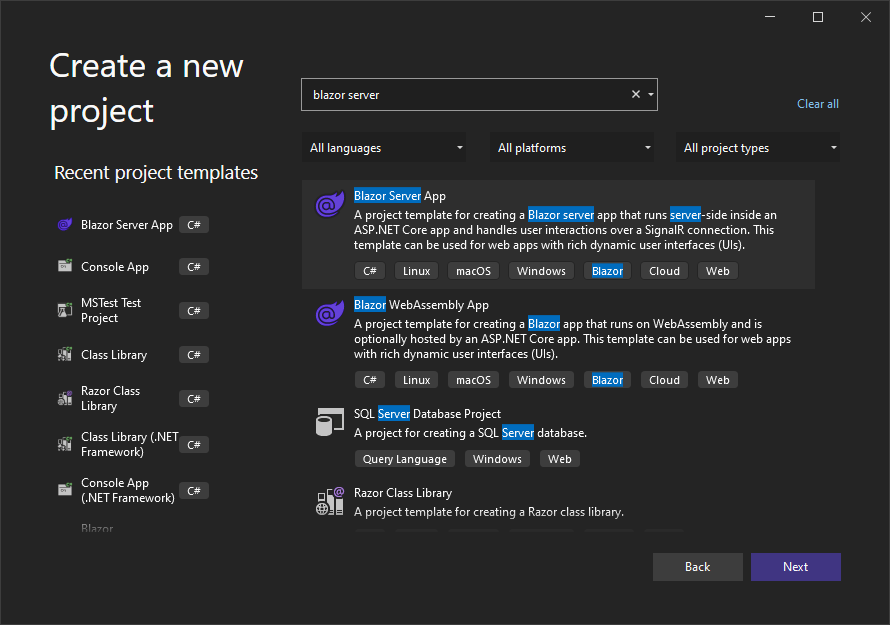Click the Console App icon in recent templates
The image size is (890, 625).
pos(65,266)
